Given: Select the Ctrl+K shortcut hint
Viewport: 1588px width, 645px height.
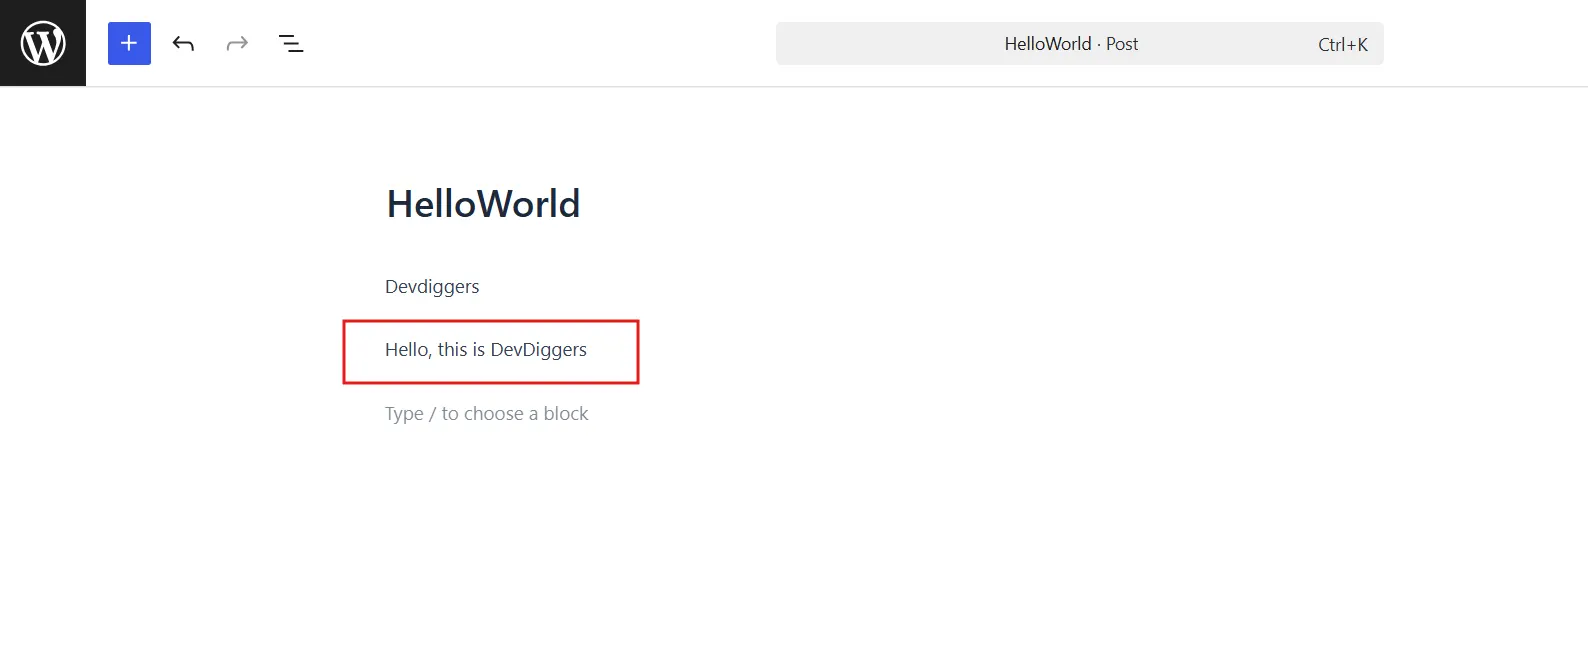Looking at the screenshot, I should (x=1342, y=44).
